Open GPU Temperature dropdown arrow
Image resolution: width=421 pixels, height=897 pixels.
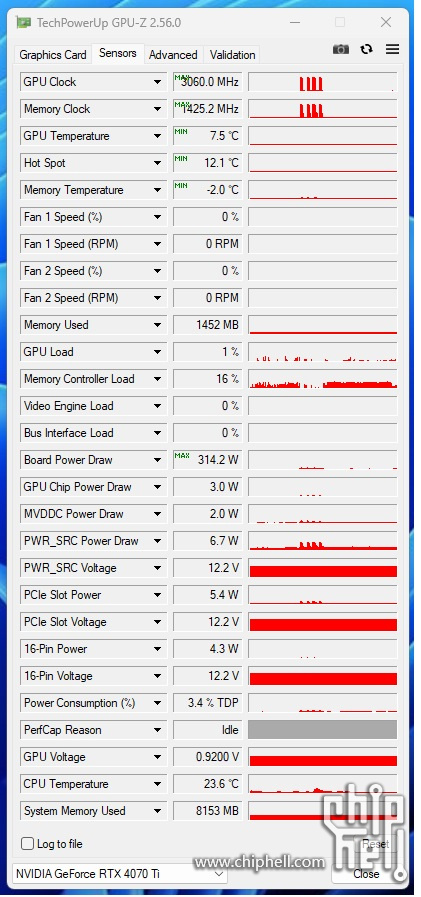coord(157,136)
